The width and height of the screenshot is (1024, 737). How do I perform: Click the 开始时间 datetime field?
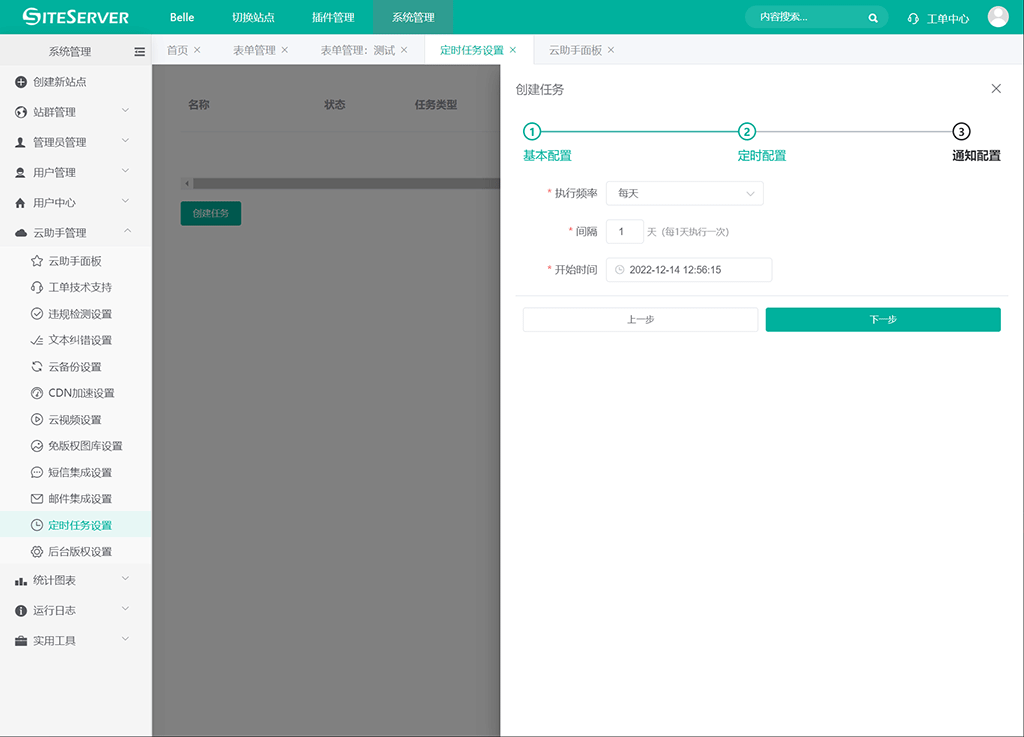[689, 270]
